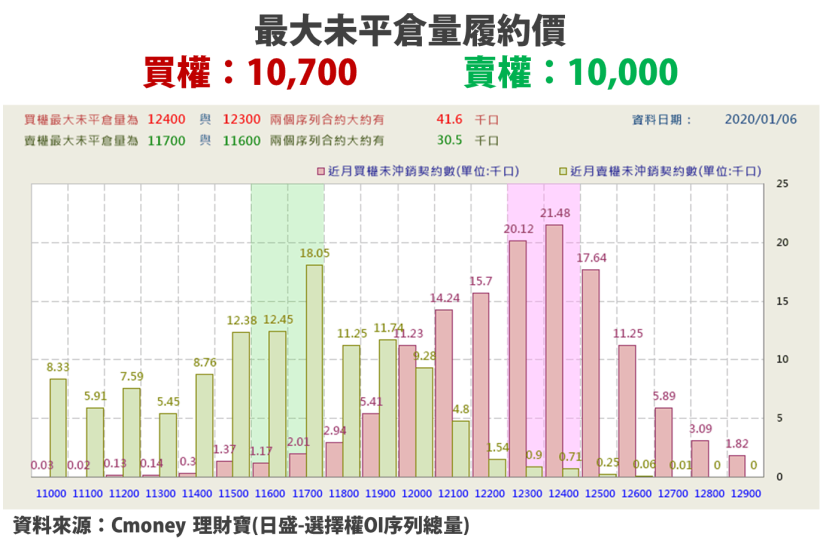Click the green bar labeled 4.8
The height and width of the screenshot is (550, 820).
(461, 449)
